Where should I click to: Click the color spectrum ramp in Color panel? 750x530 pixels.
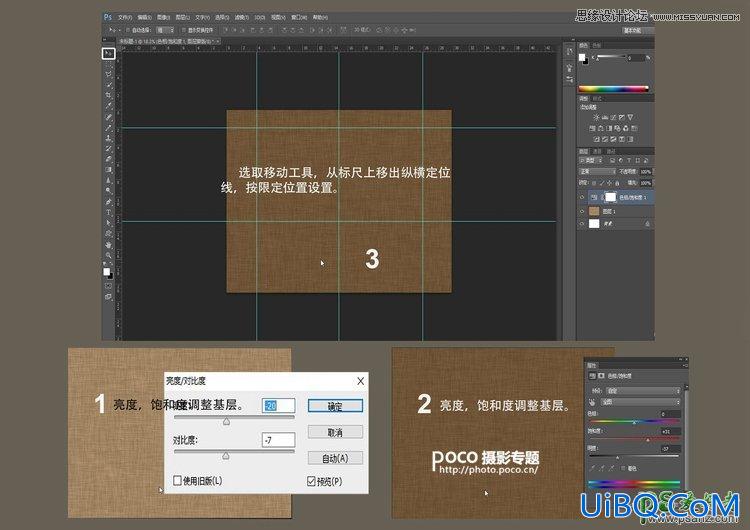[613, 89]
